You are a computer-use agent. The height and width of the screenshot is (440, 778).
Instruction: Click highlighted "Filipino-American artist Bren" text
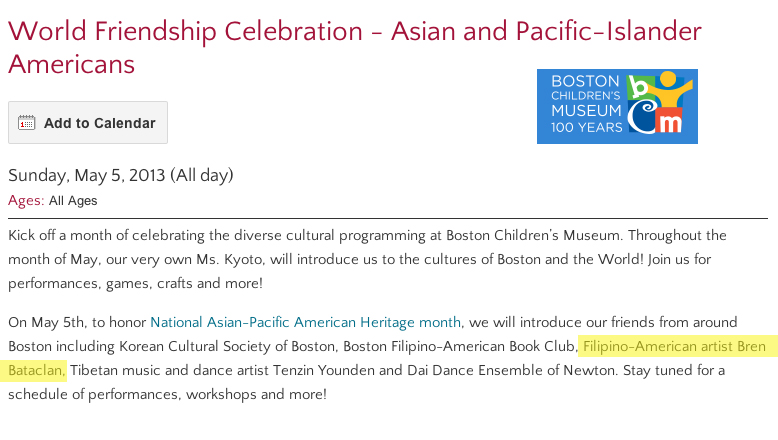coord(674,346)
